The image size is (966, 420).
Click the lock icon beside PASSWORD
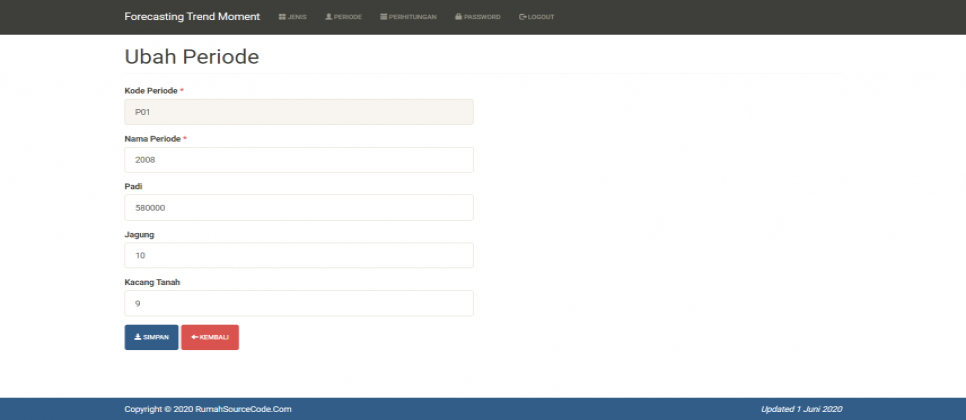click(x=458, y=17)
